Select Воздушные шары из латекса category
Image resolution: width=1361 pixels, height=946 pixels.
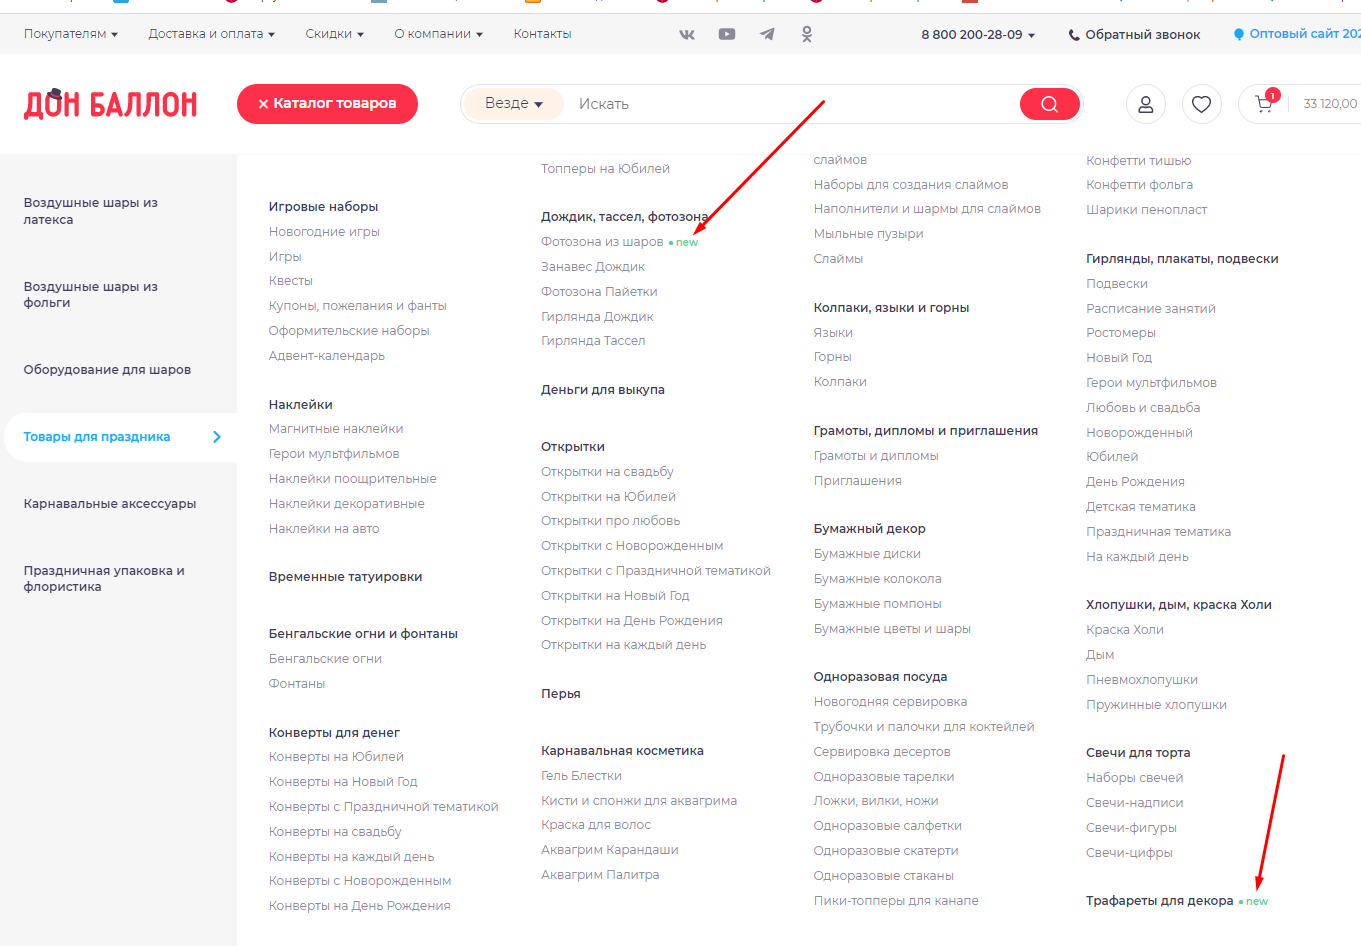(91, 211)
